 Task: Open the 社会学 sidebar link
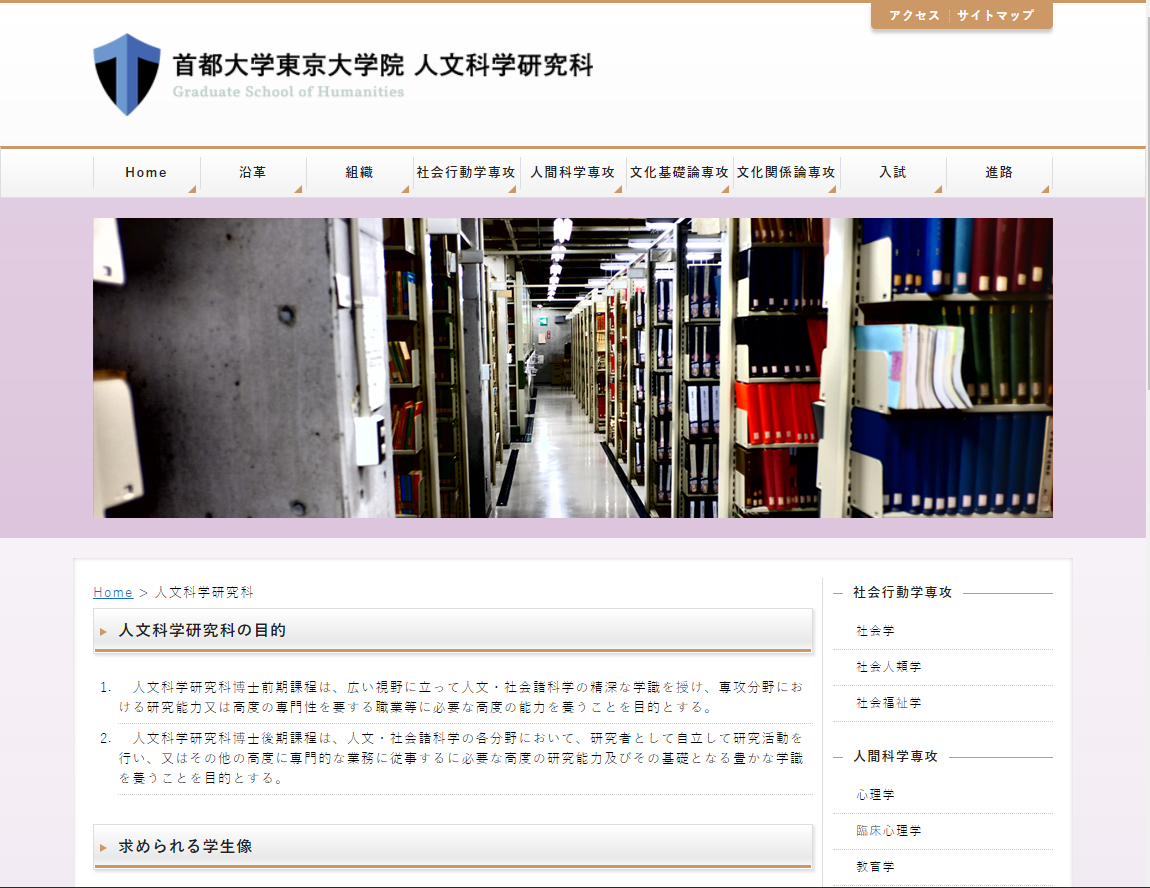[x=875, y=631]
